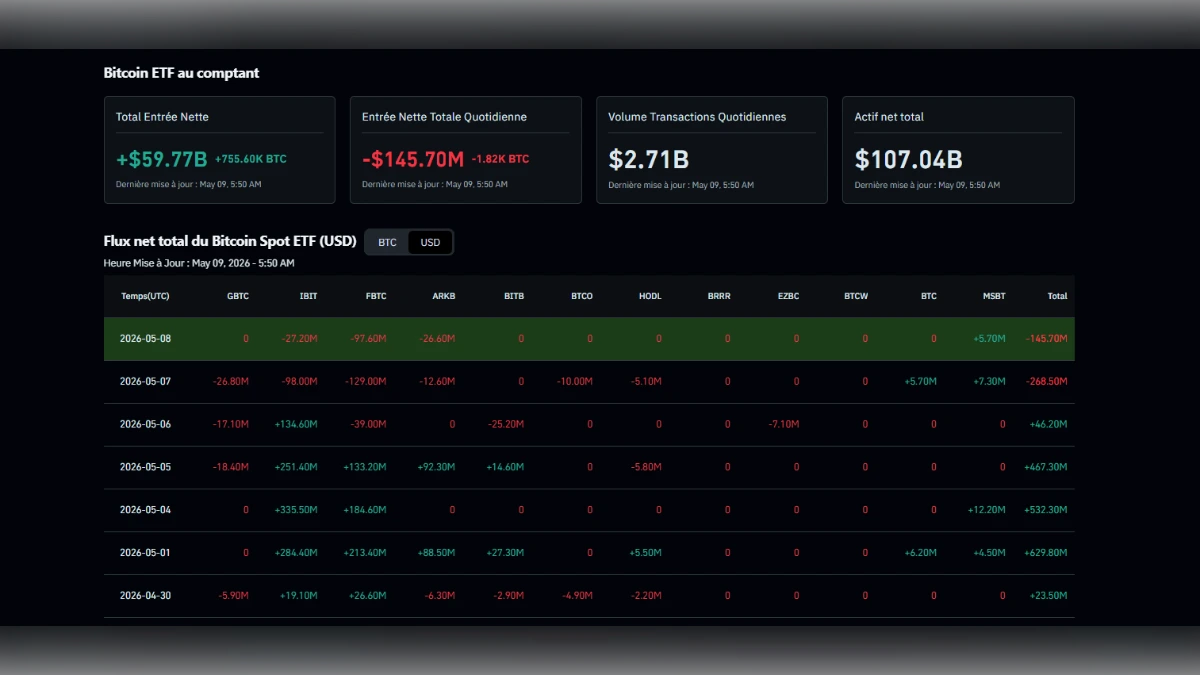
Task: Click the FBTC column header
Action: (x=376, y=296)
